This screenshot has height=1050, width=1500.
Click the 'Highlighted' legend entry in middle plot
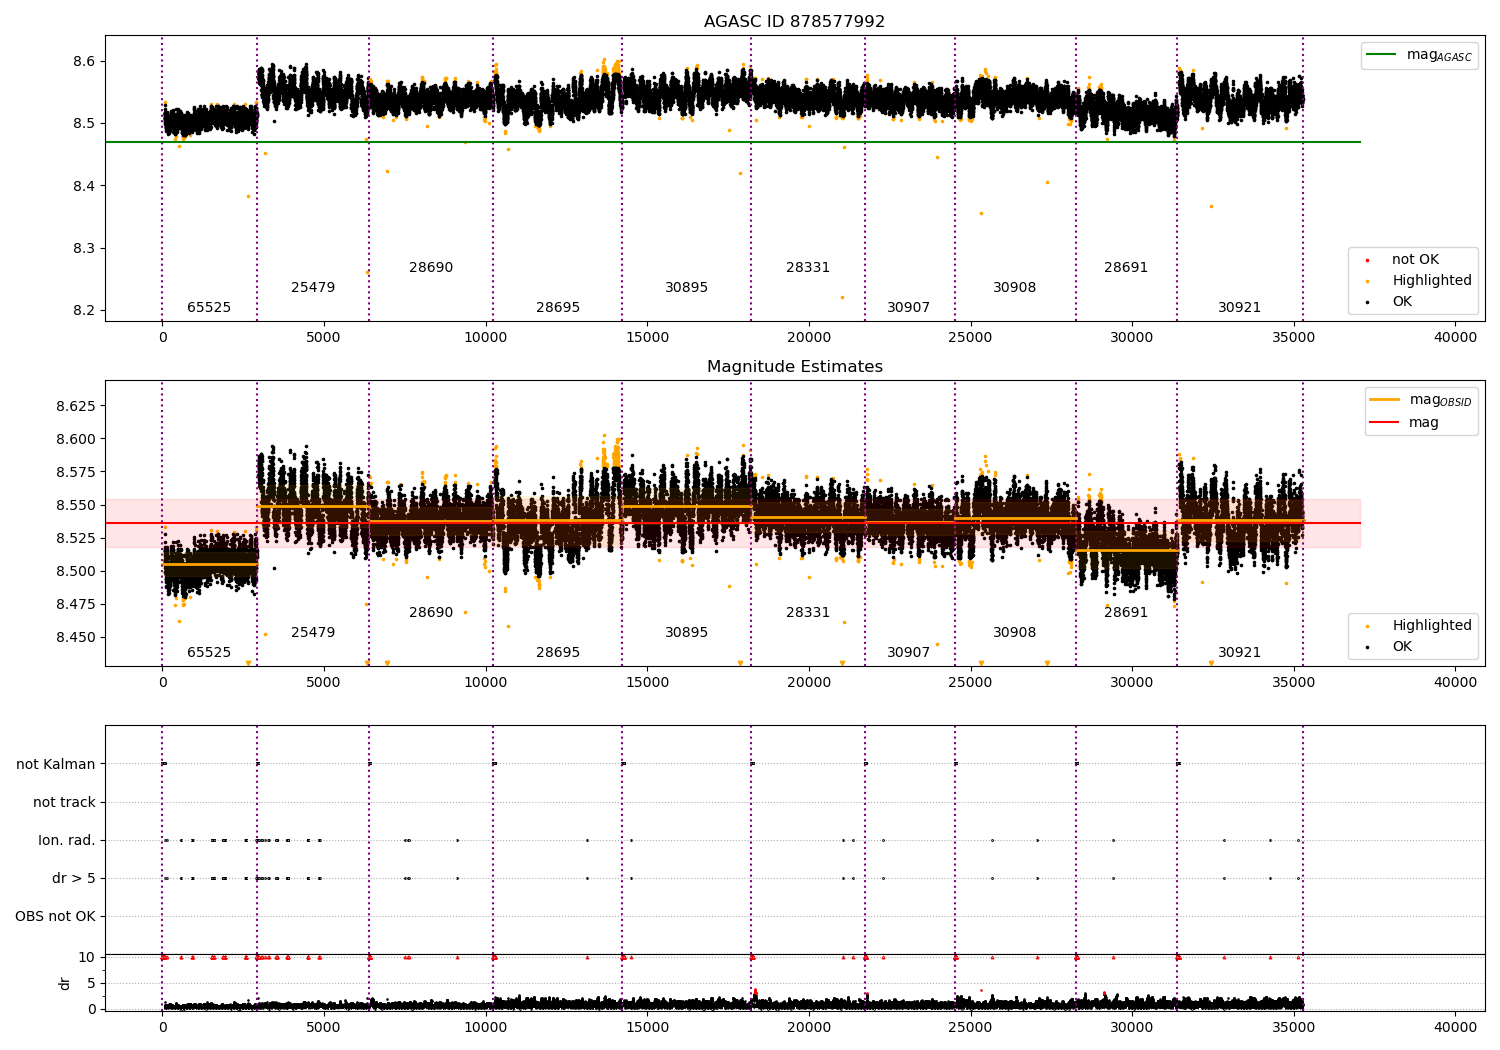(x=1432, y=626)
